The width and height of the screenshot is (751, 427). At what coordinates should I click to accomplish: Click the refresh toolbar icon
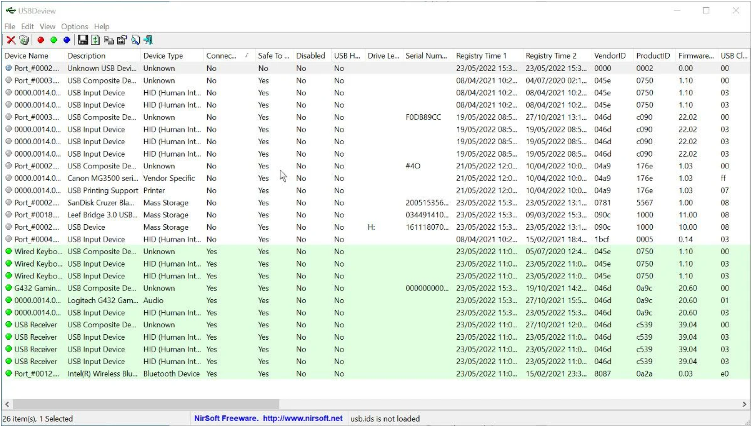tap(96, 40)
